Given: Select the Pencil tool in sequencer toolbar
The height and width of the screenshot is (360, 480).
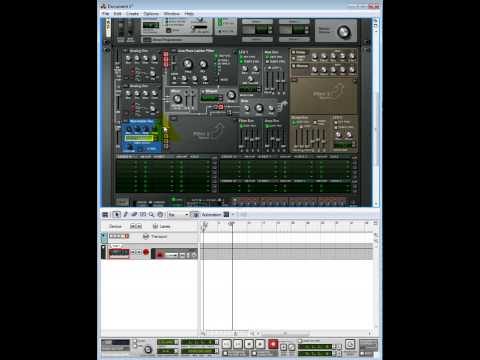Looking at the screenshot, I should 126,215.
